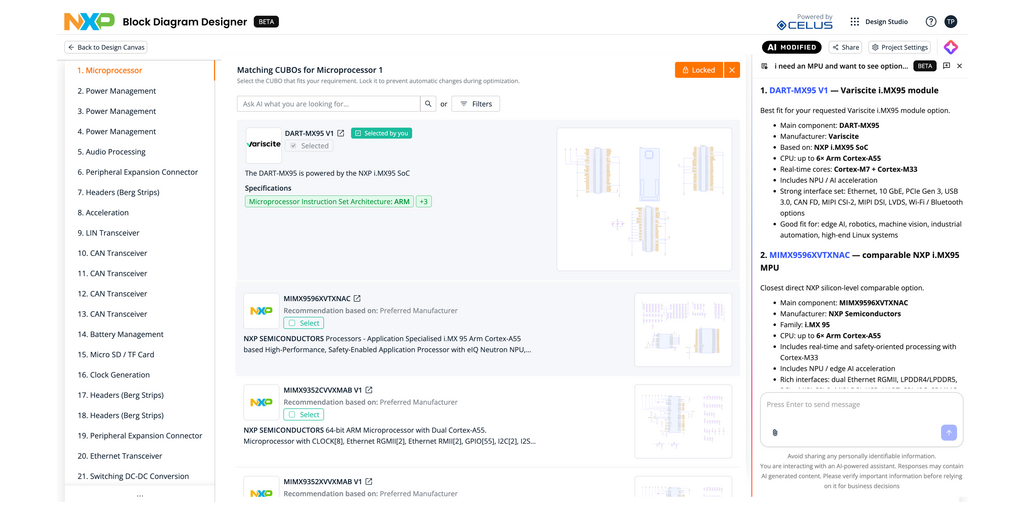Click the chat message input box
The image size is (1024, 512).
861,419
